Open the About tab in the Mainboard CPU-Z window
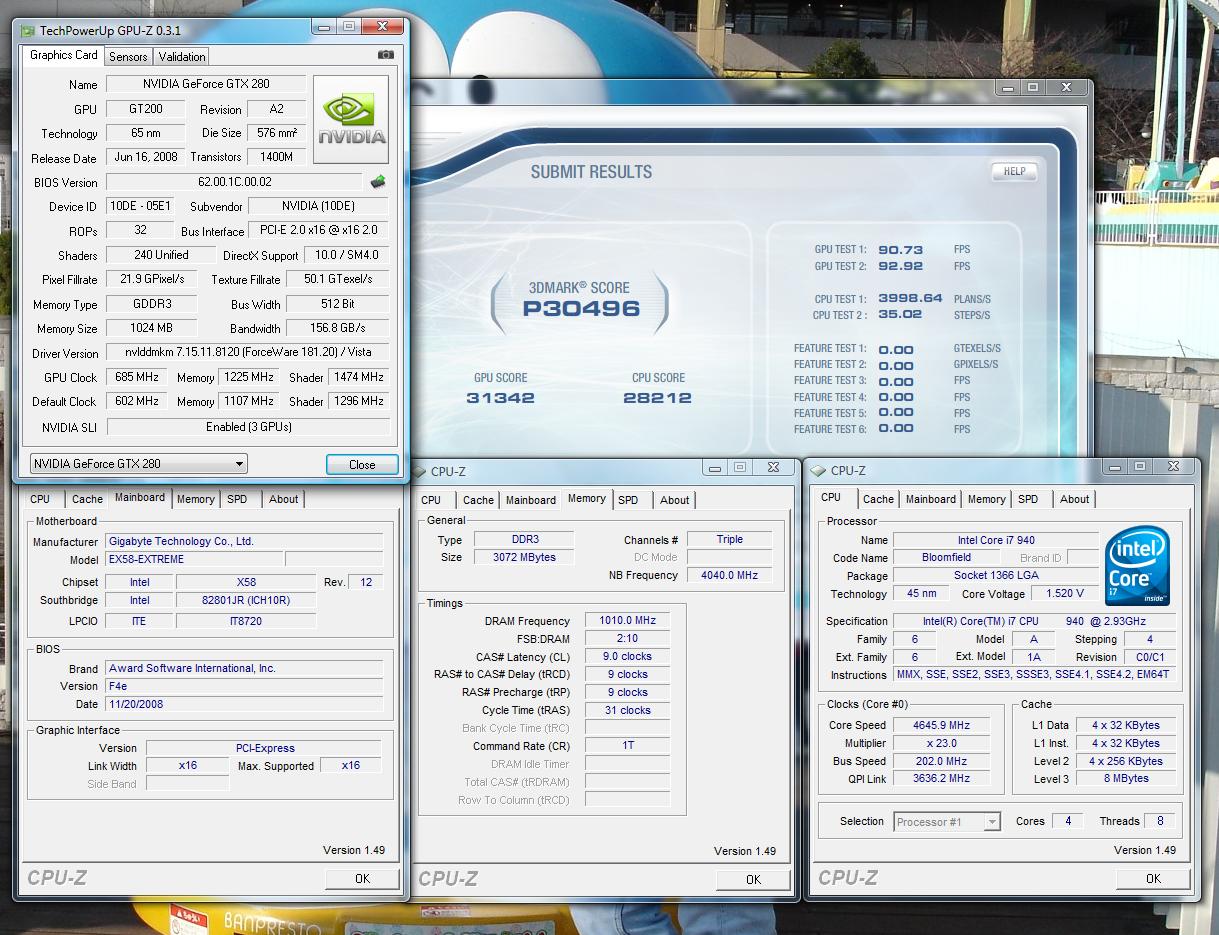The image size is (1219, 935). pyautogui.click(x=283, y=499)
